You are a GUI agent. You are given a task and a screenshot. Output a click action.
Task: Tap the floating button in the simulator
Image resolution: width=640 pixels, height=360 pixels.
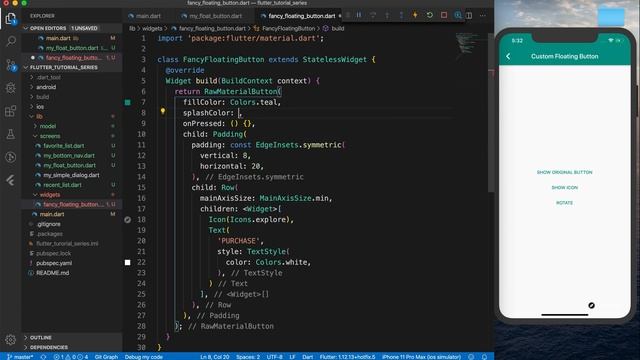pos(591,305)
